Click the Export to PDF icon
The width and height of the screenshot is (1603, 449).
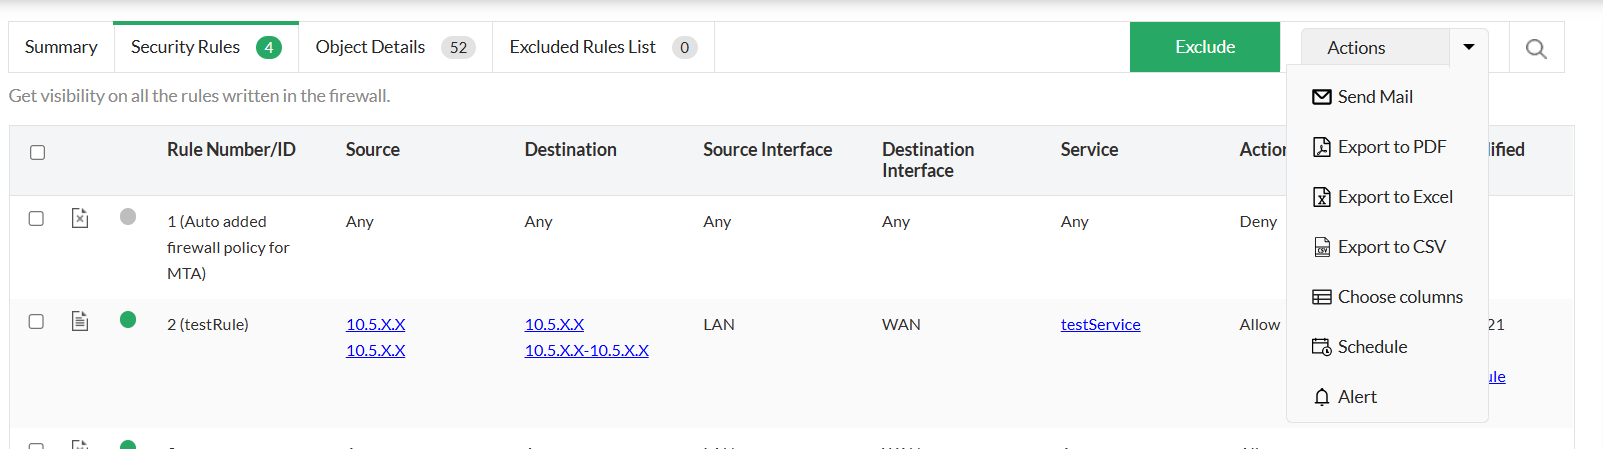1322,147
